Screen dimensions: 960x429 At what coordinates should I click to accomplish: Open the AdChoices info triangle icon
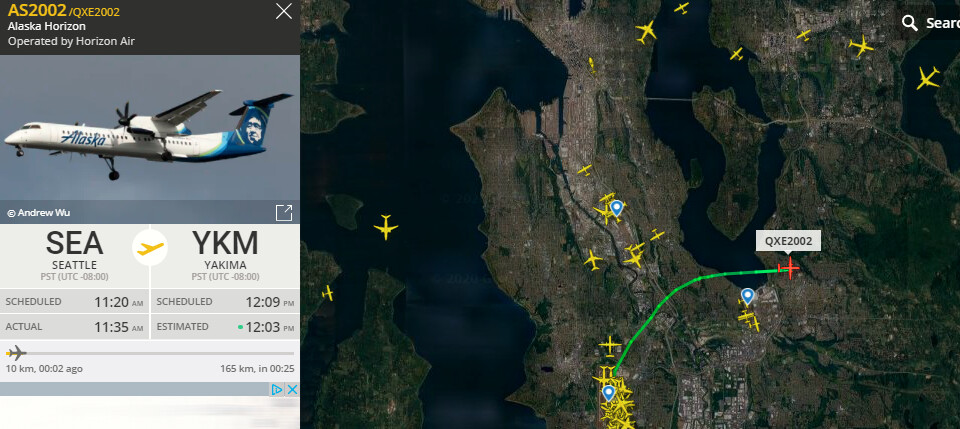277,390
